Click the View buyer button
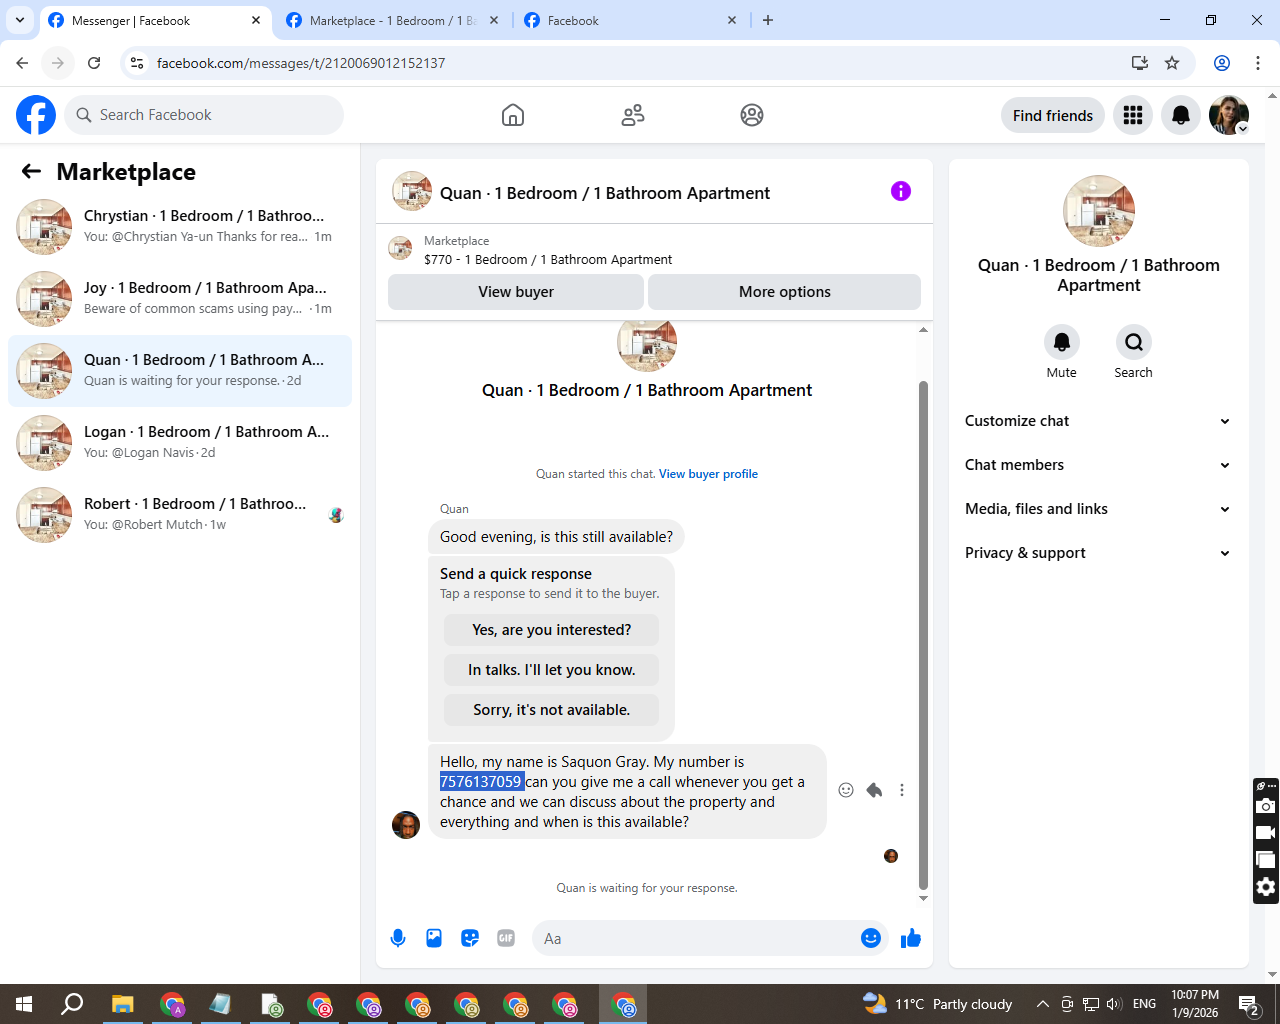 point(516,292)
